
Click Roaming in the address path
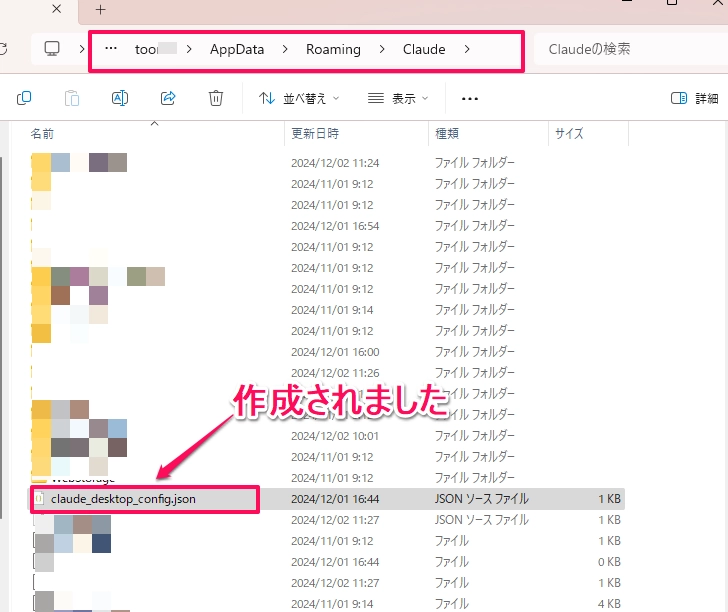click(333, 49)
